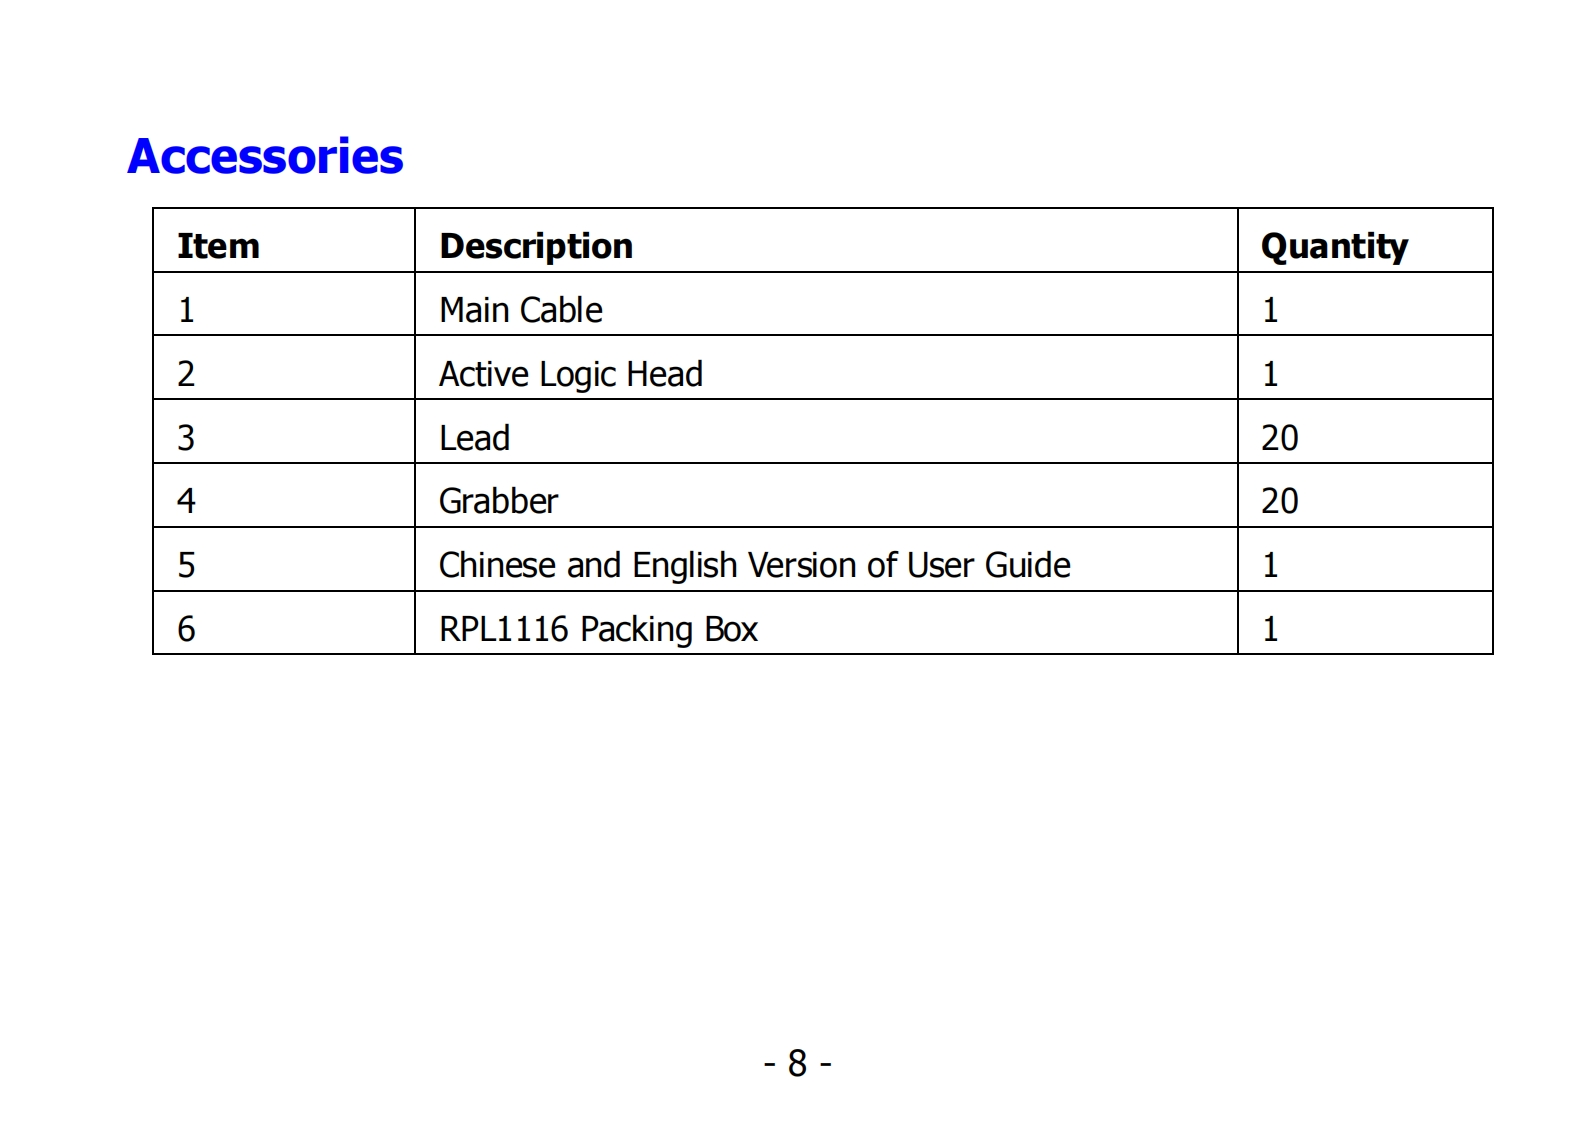Viewport: 1595px width, 1122px height.
Task: Select the Grabber description cell
Action: 498,501
